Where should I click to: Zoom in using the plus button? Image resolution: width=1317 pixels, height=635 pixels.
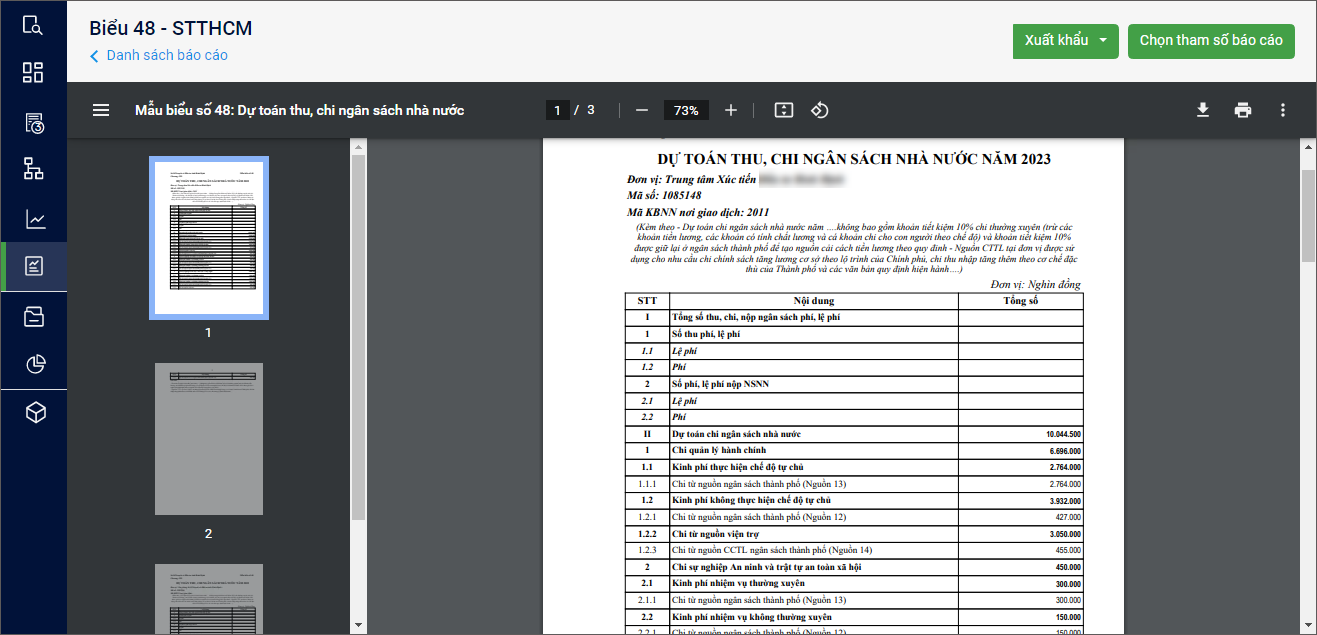pyautogui.click(x=731, y=110)
